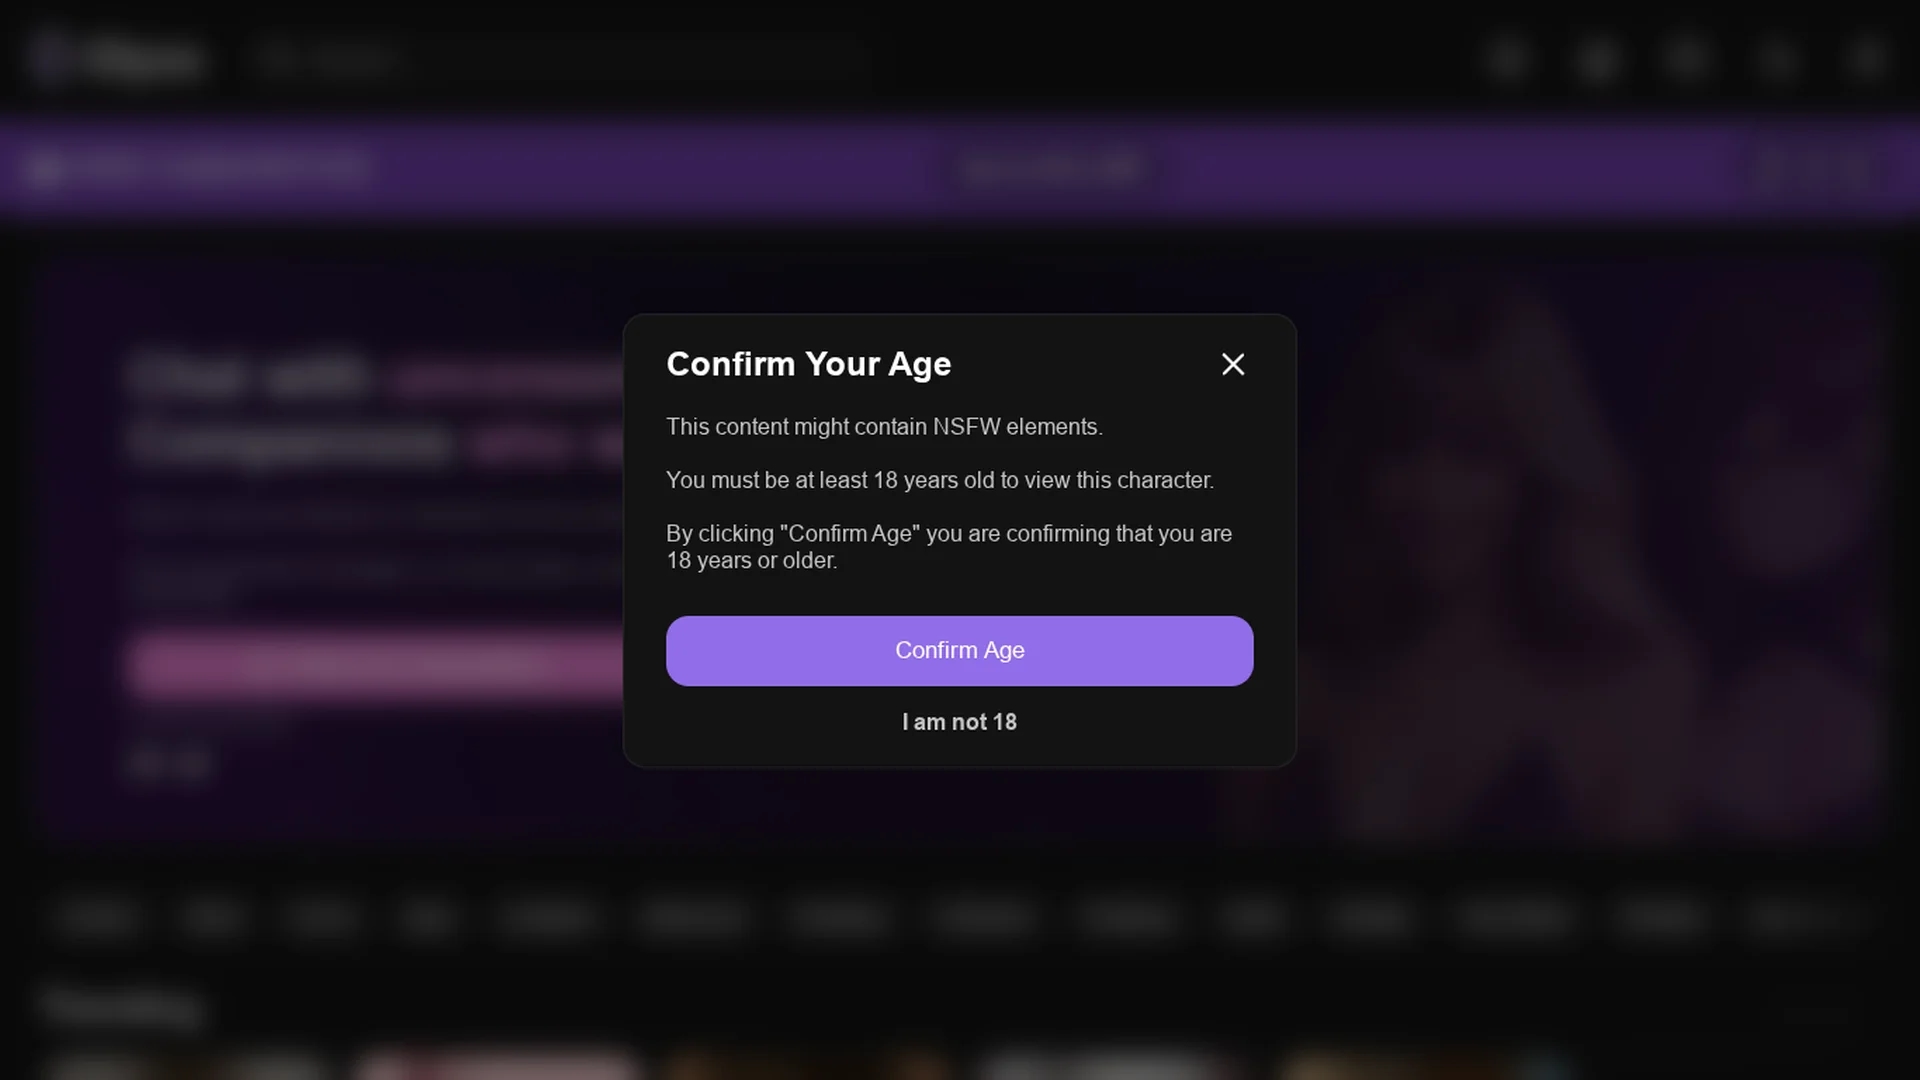Select the third blurred icon in top-right header
This screenshot has width=1920, height=1080.
(x=1687, y=59)
